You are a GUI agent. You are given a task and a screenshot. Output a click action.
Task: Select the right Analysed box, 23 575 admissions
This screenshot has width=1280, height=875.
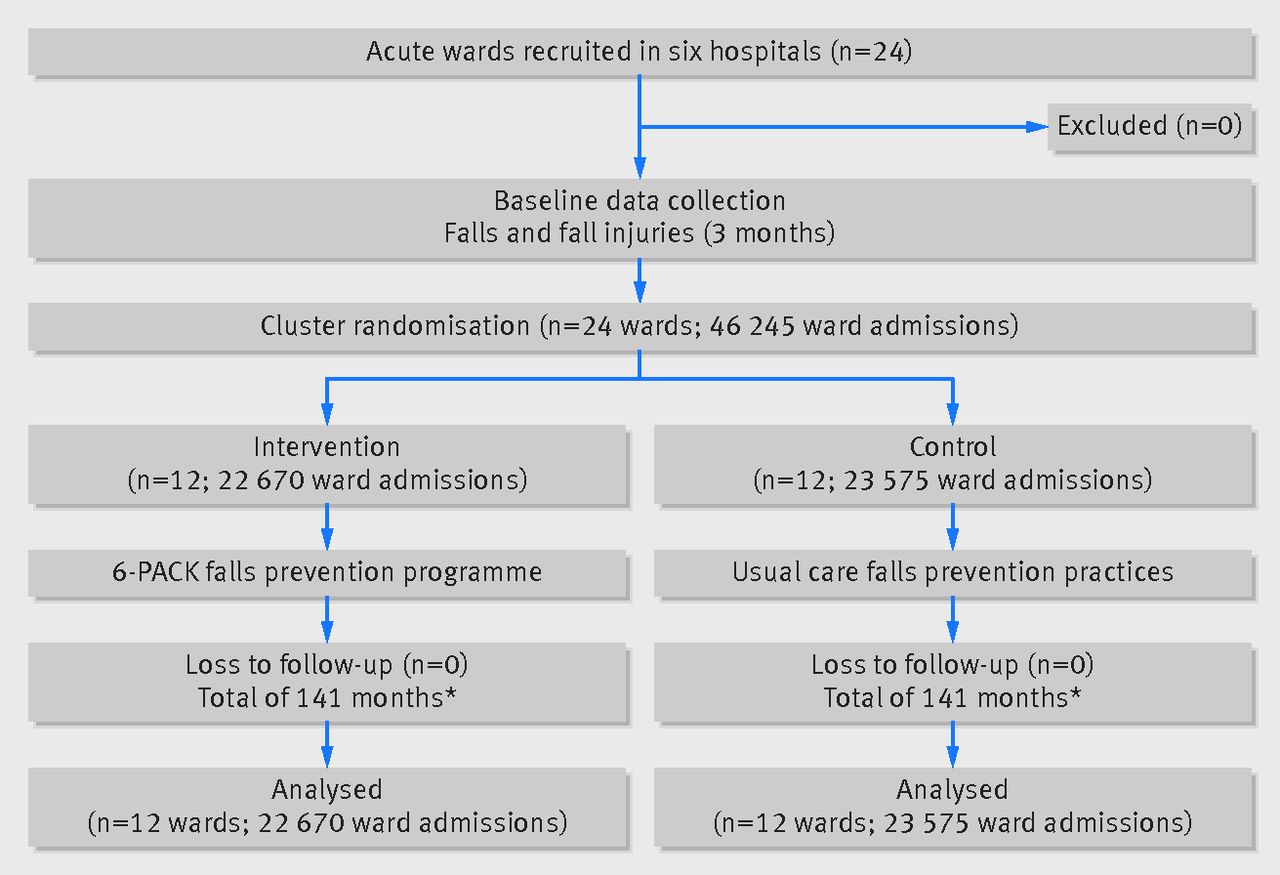[x=952, y=806]
